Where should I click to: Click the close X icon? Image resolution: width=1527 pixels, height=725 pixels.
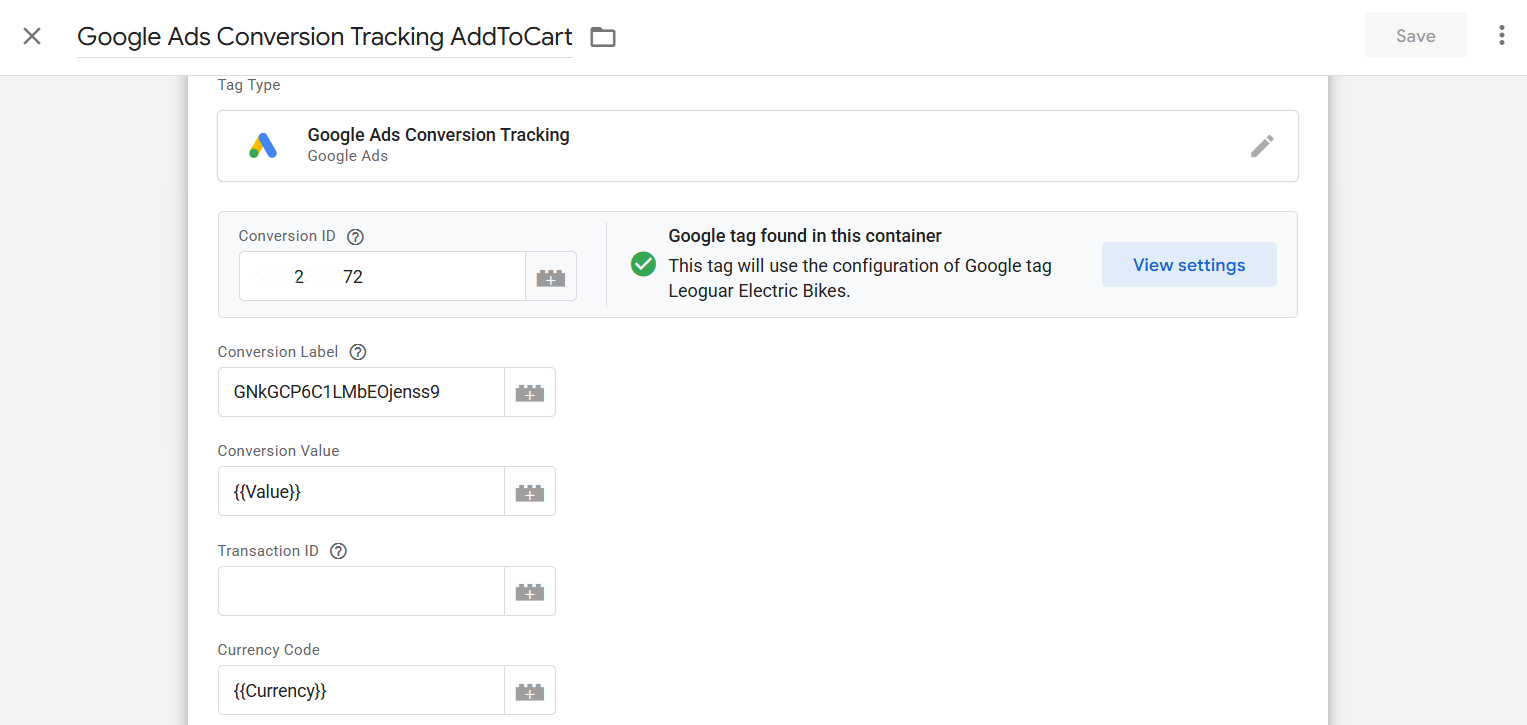[x=32, y=36]
